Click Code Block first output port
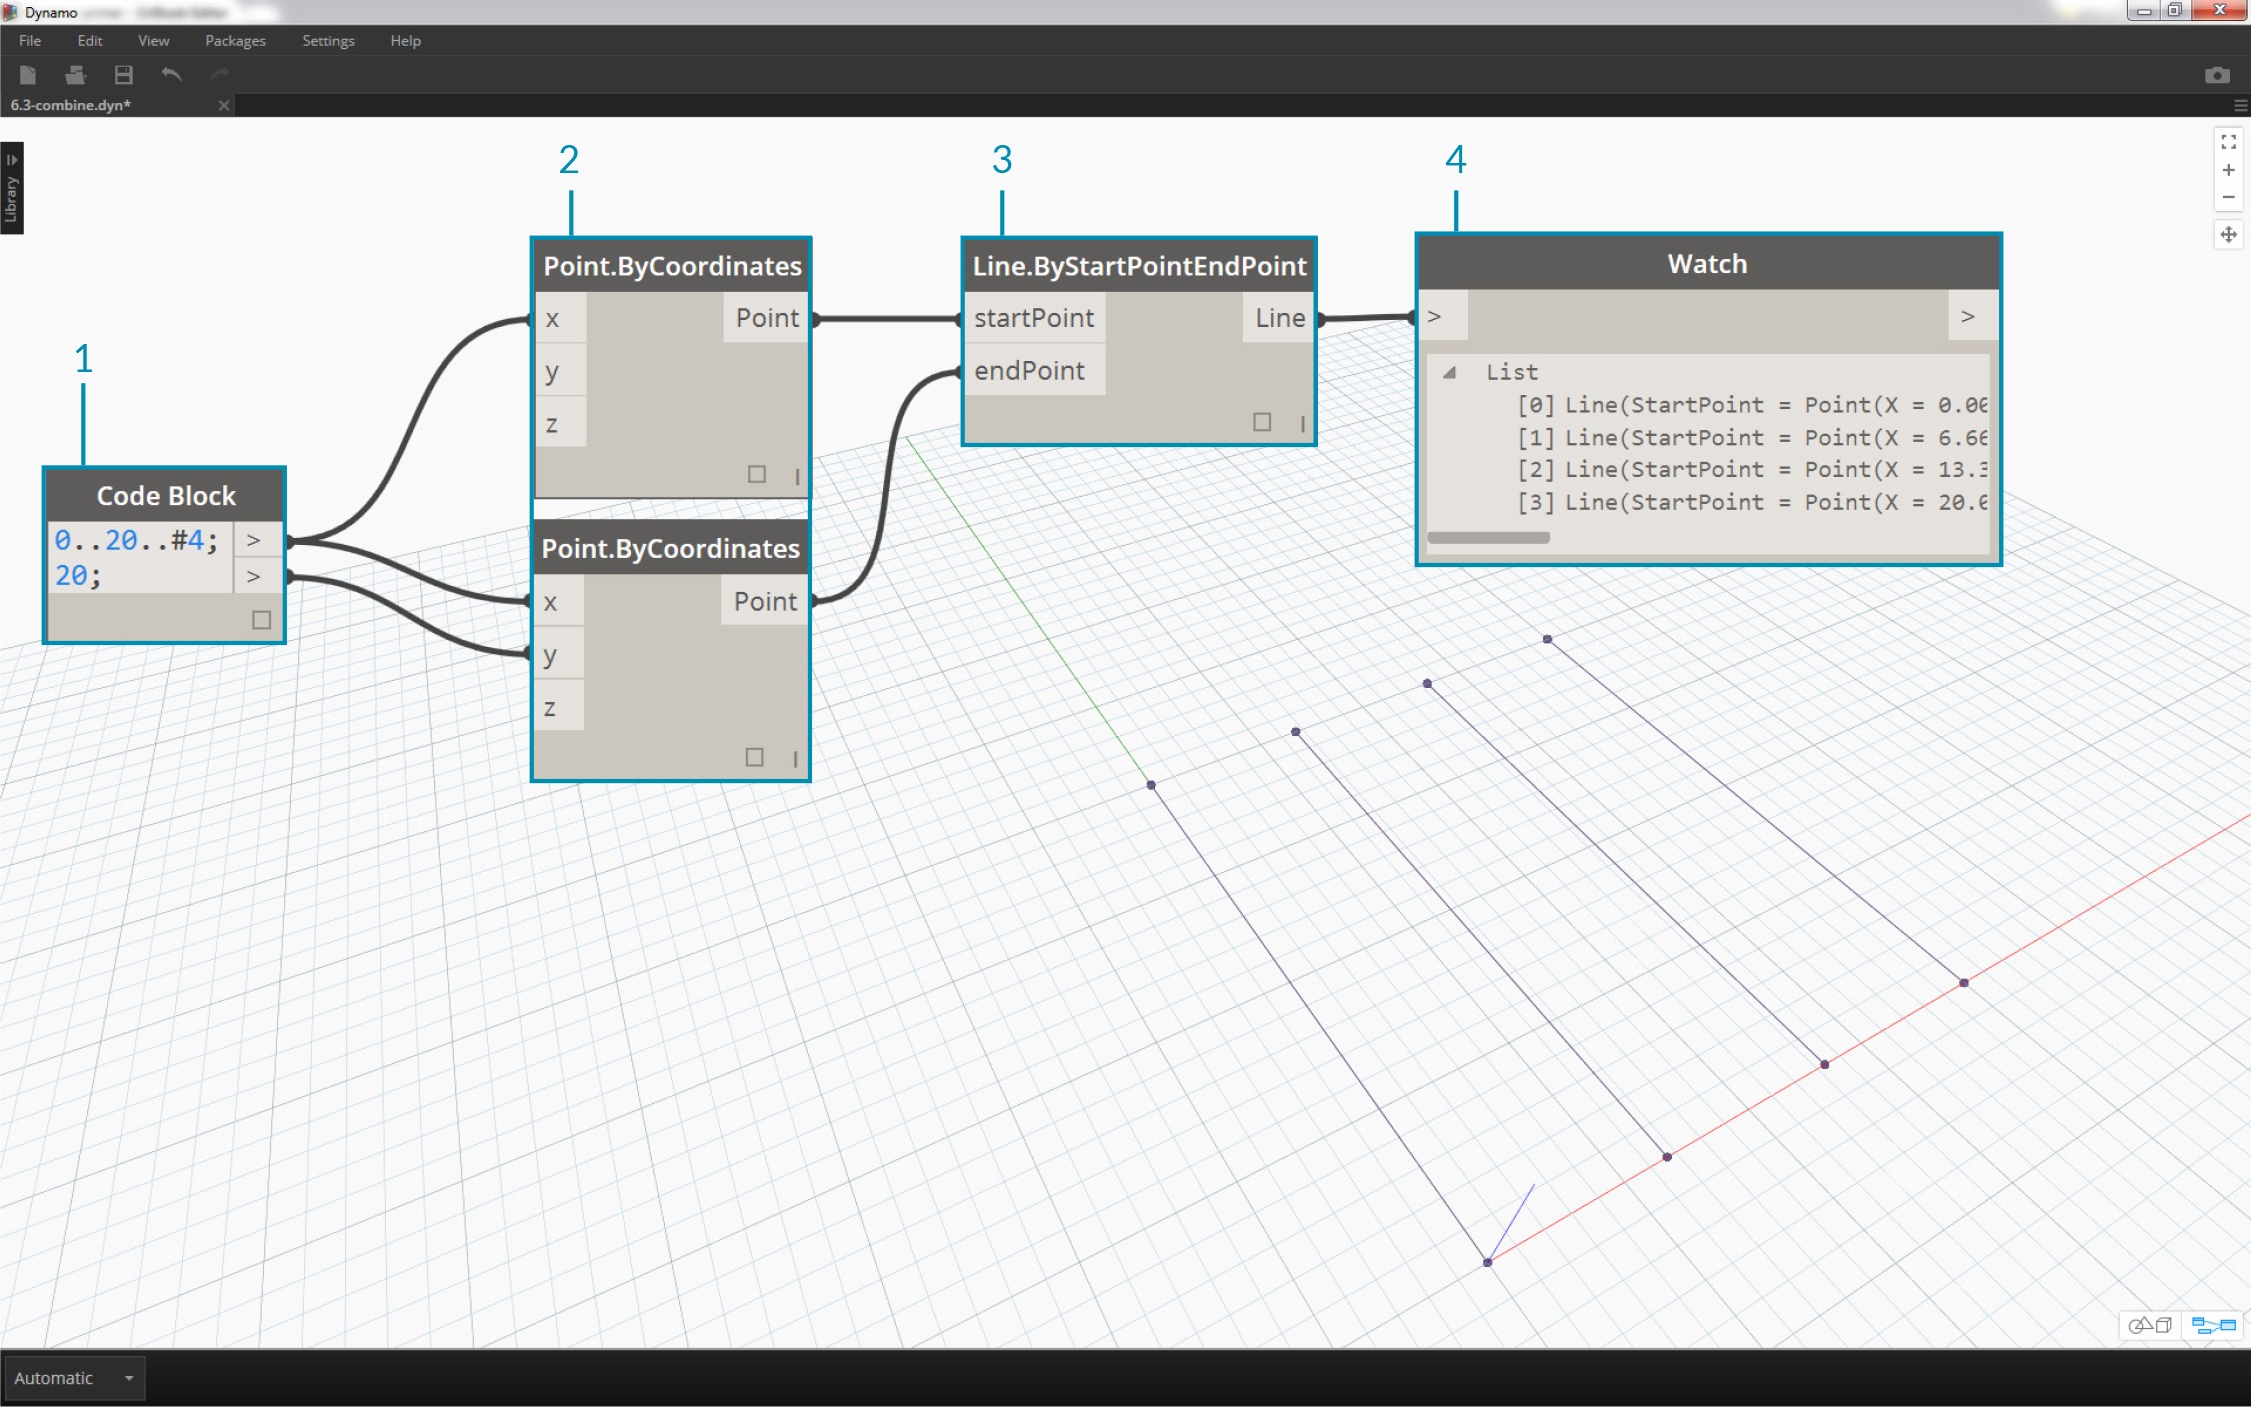Screen dimensions: 2251x1407 (x=258, y=540)
